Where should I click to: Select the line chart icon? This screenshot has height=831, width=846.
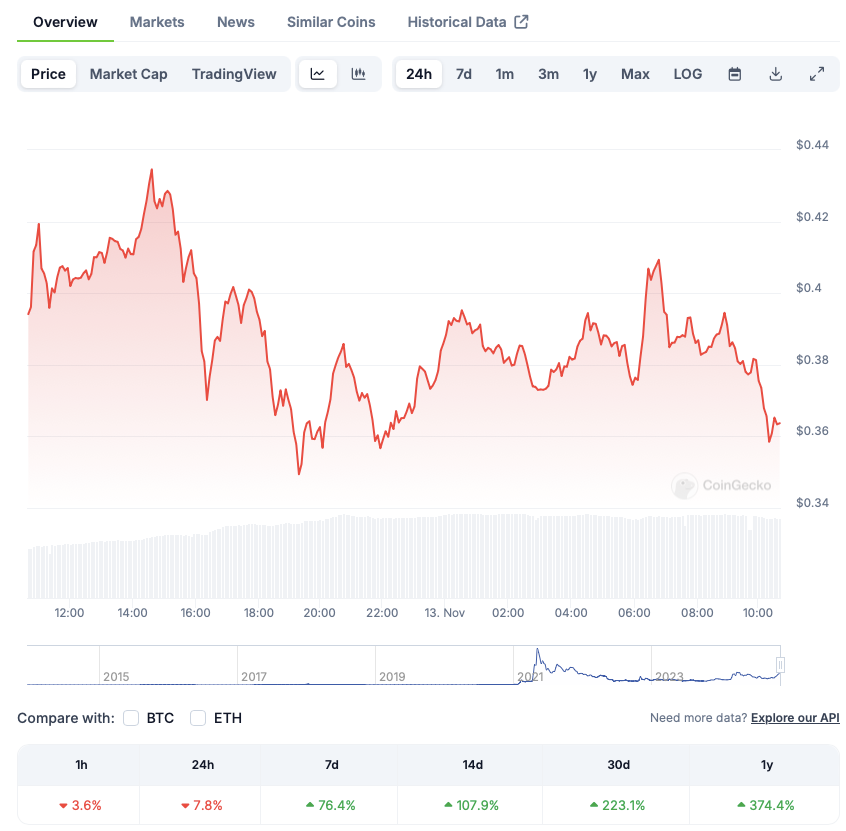pos(318,73)
